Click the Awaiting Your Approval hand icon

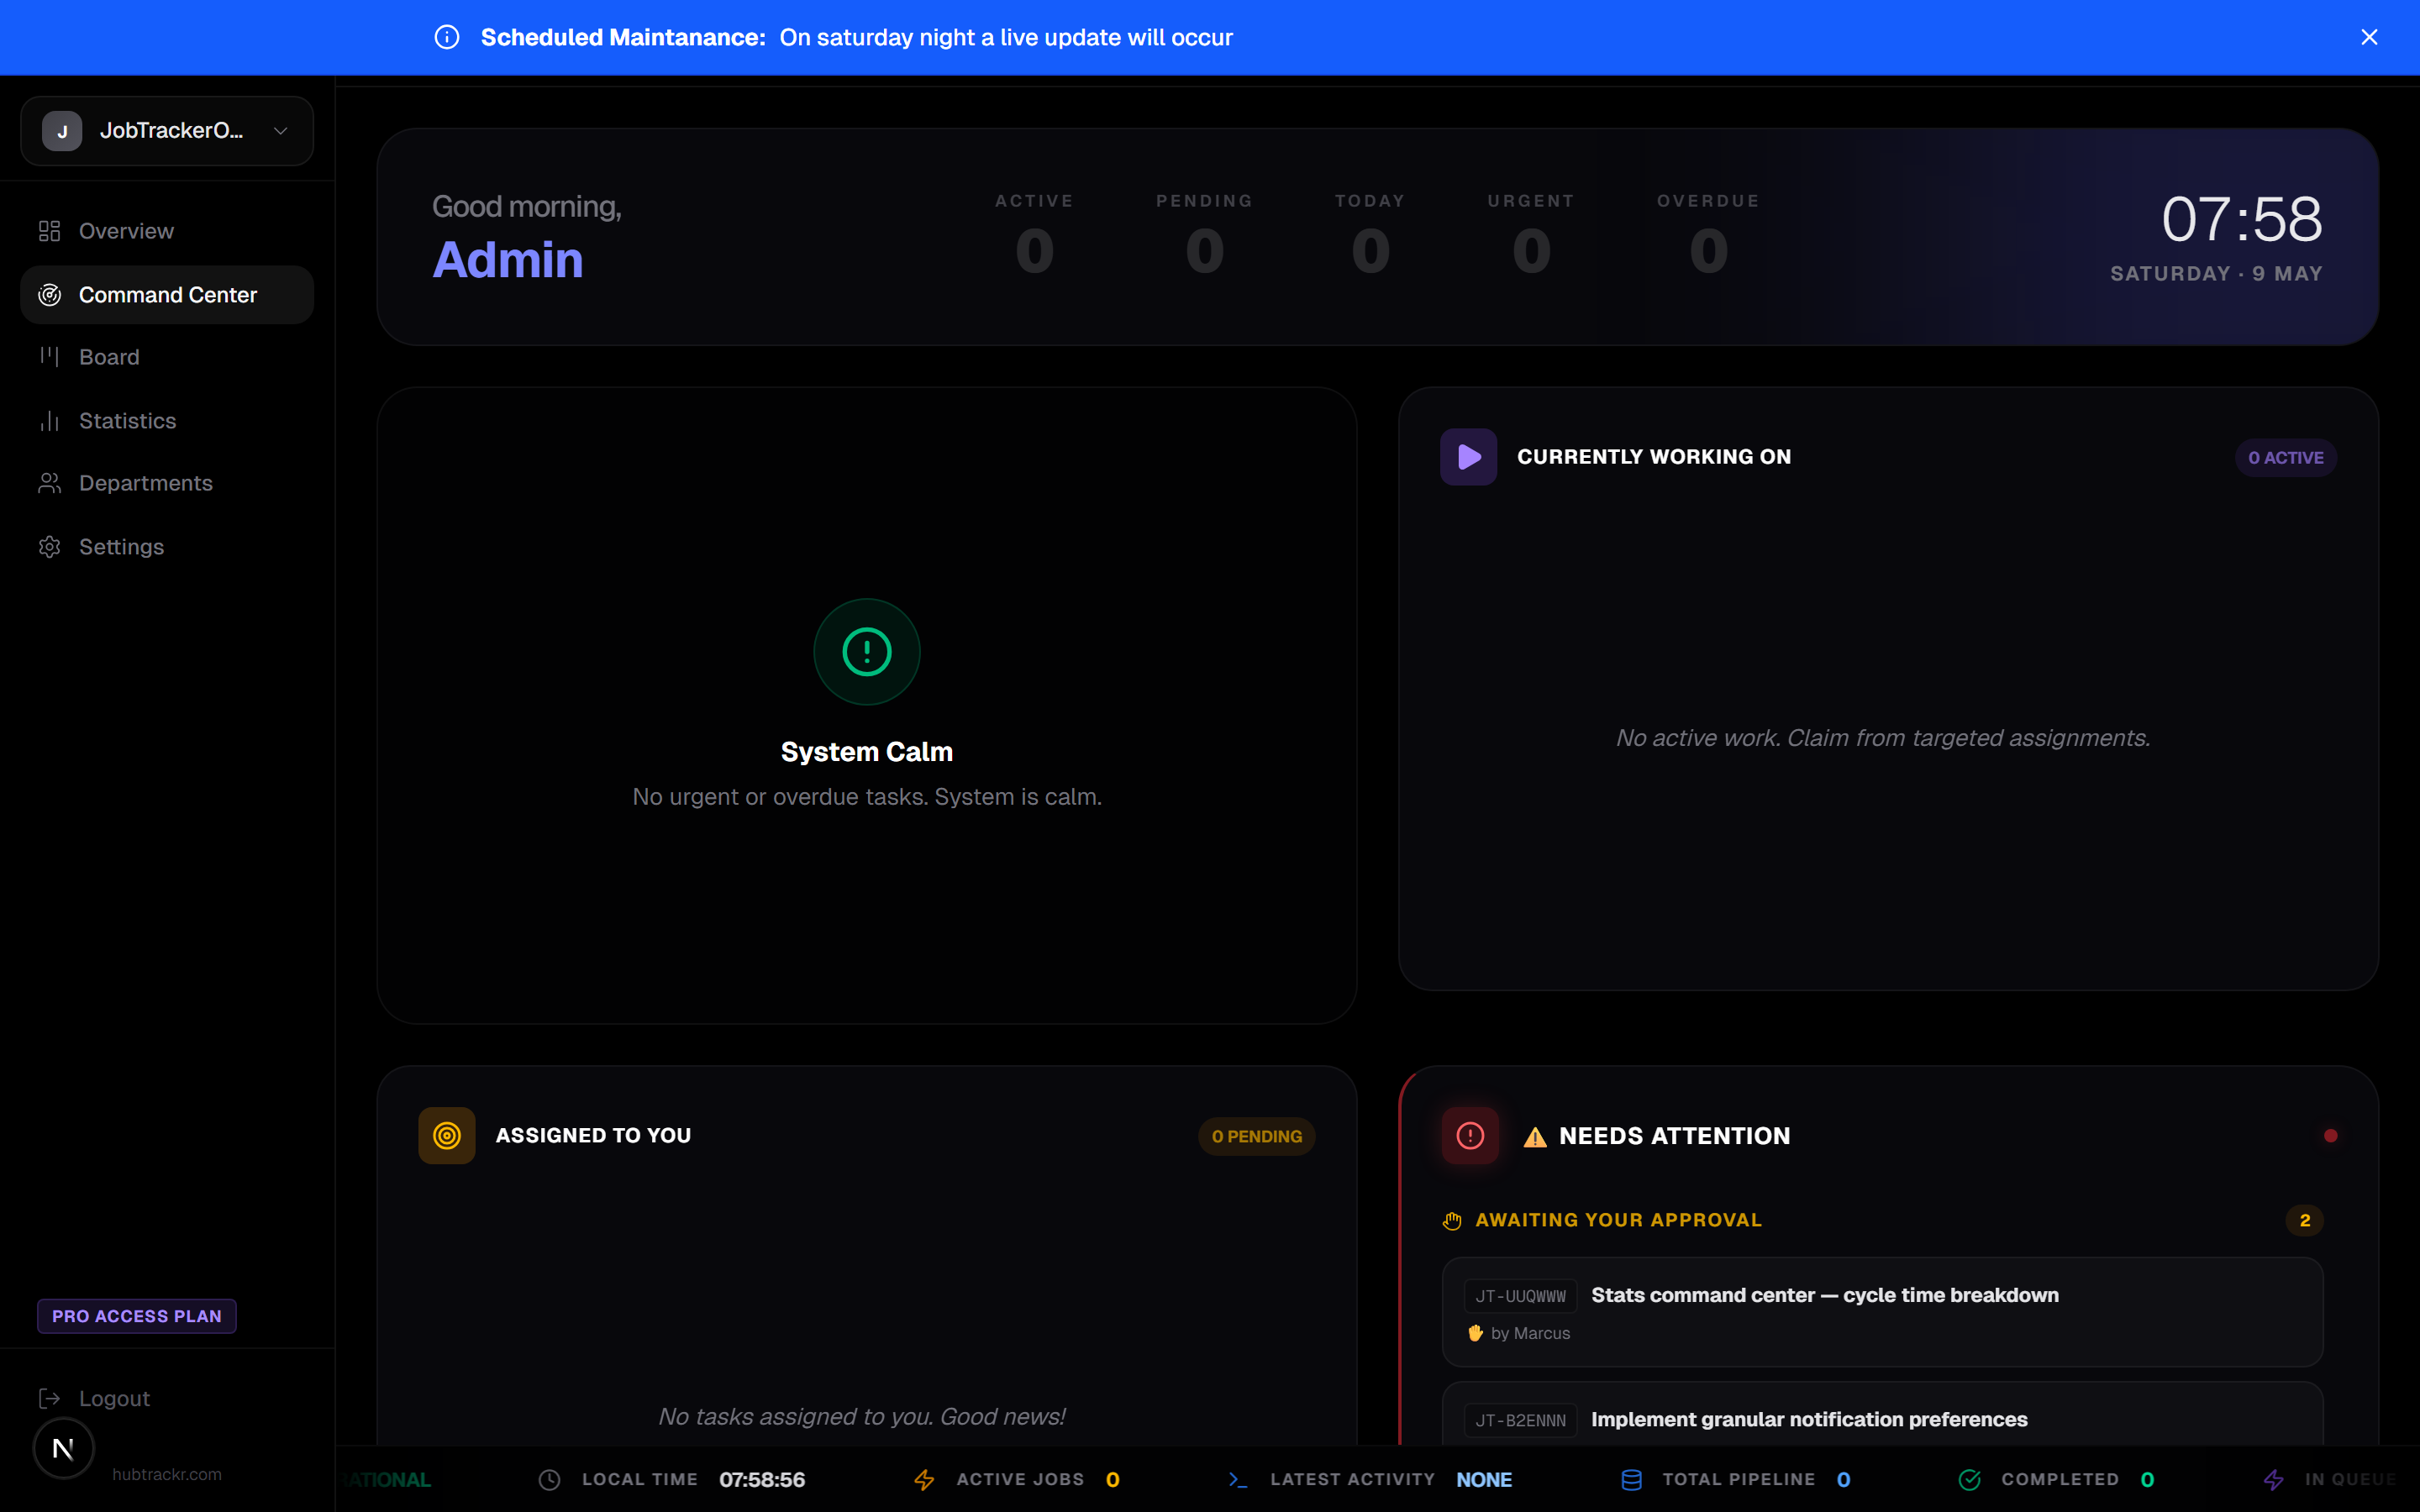coord(1452,1220)
